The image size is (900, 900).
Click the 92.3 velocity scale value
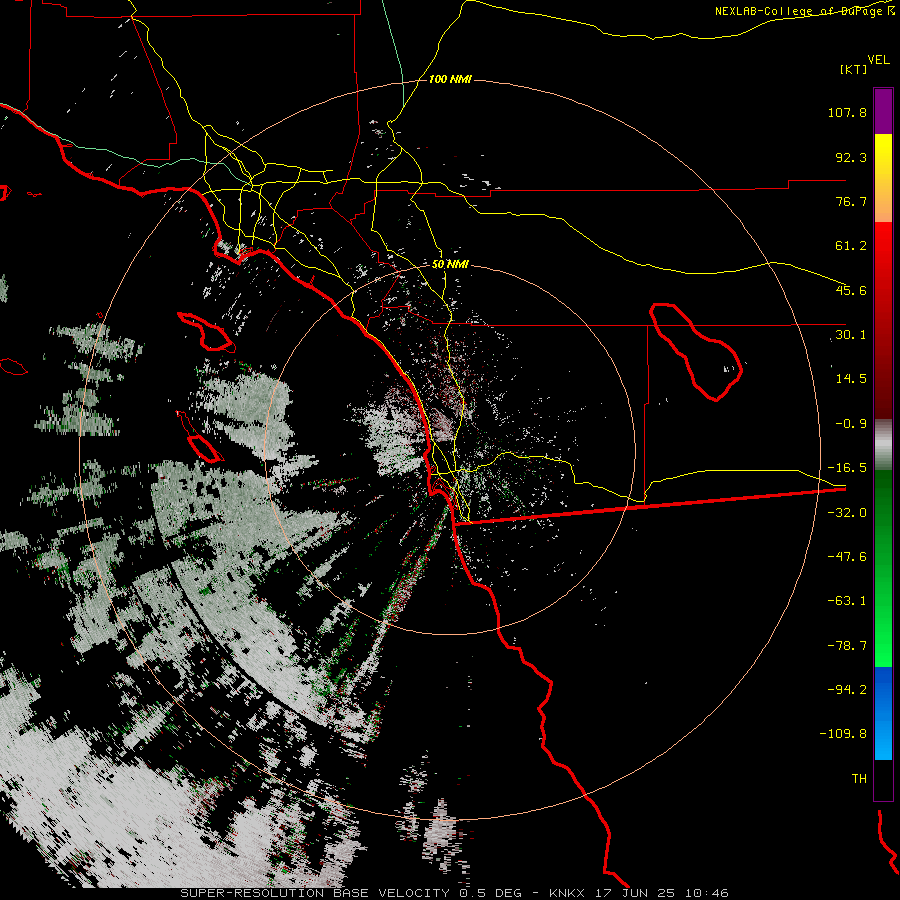pyautogui.click(x=851, y=157)
